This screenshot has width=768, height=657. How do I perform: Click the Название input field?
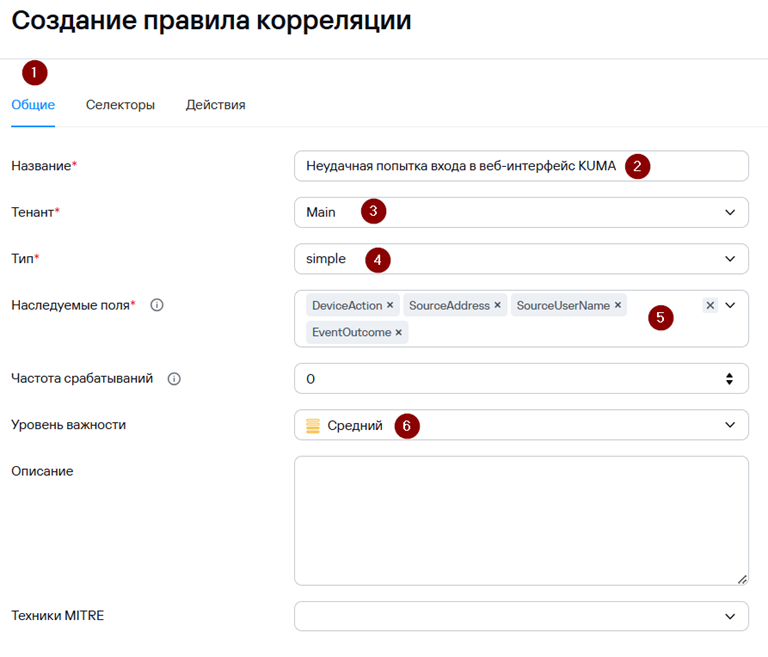coord(521,166)
